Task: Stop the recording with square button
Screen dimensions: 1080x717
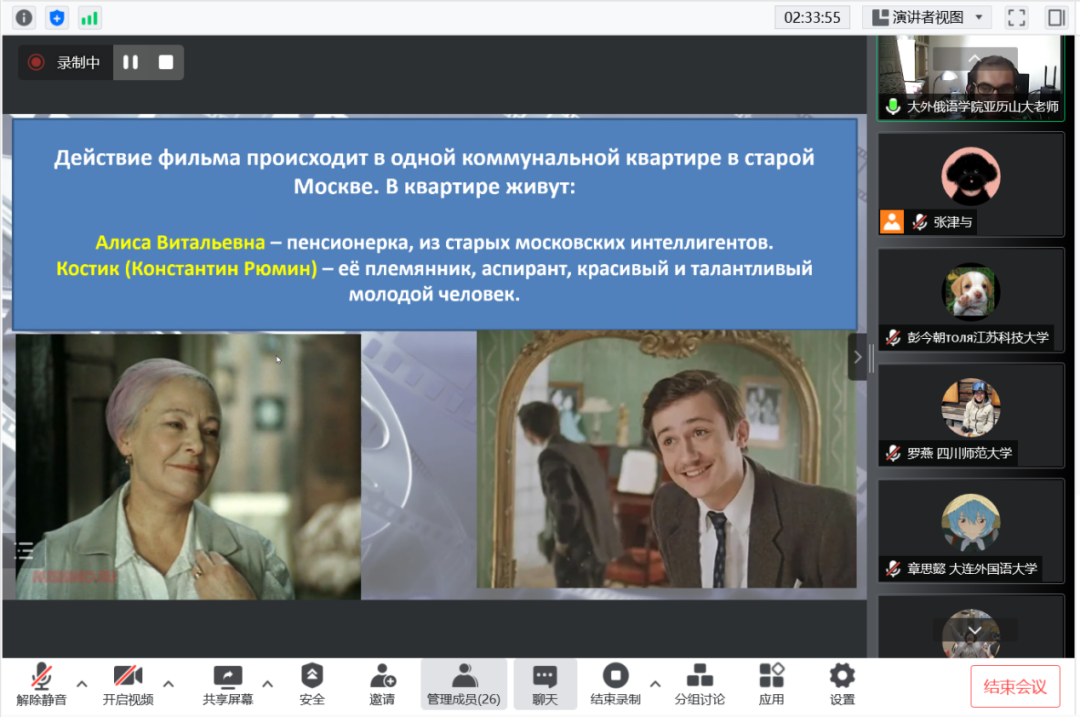Action: click(166, 62)
